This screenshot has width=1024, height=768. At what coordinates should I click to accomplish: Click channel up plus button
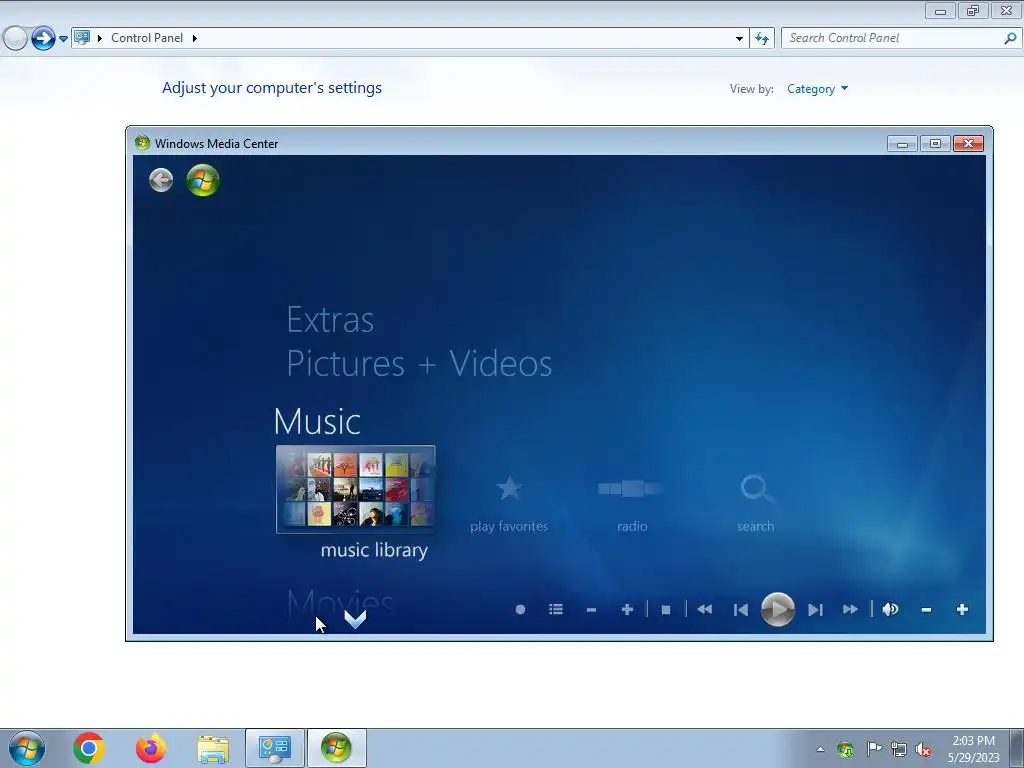click(627, 609)
